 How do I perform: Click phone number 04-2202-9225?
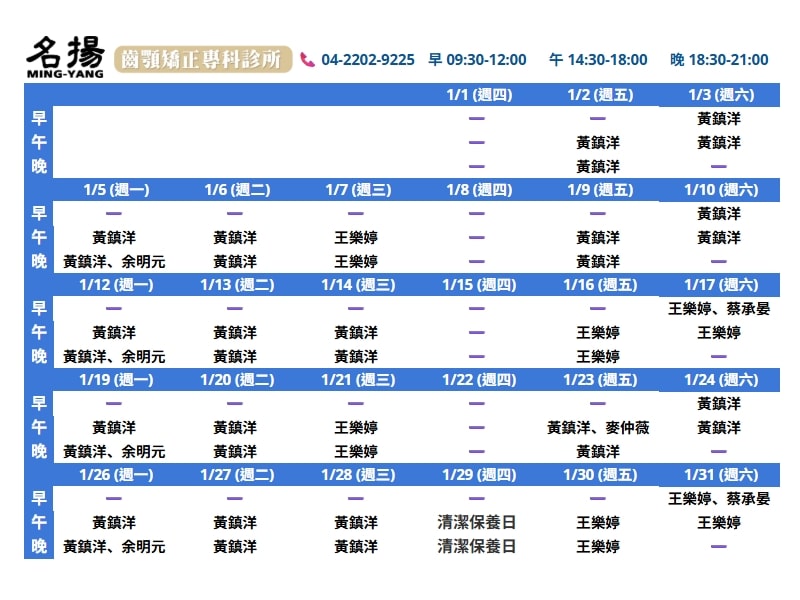click(369, 60)
